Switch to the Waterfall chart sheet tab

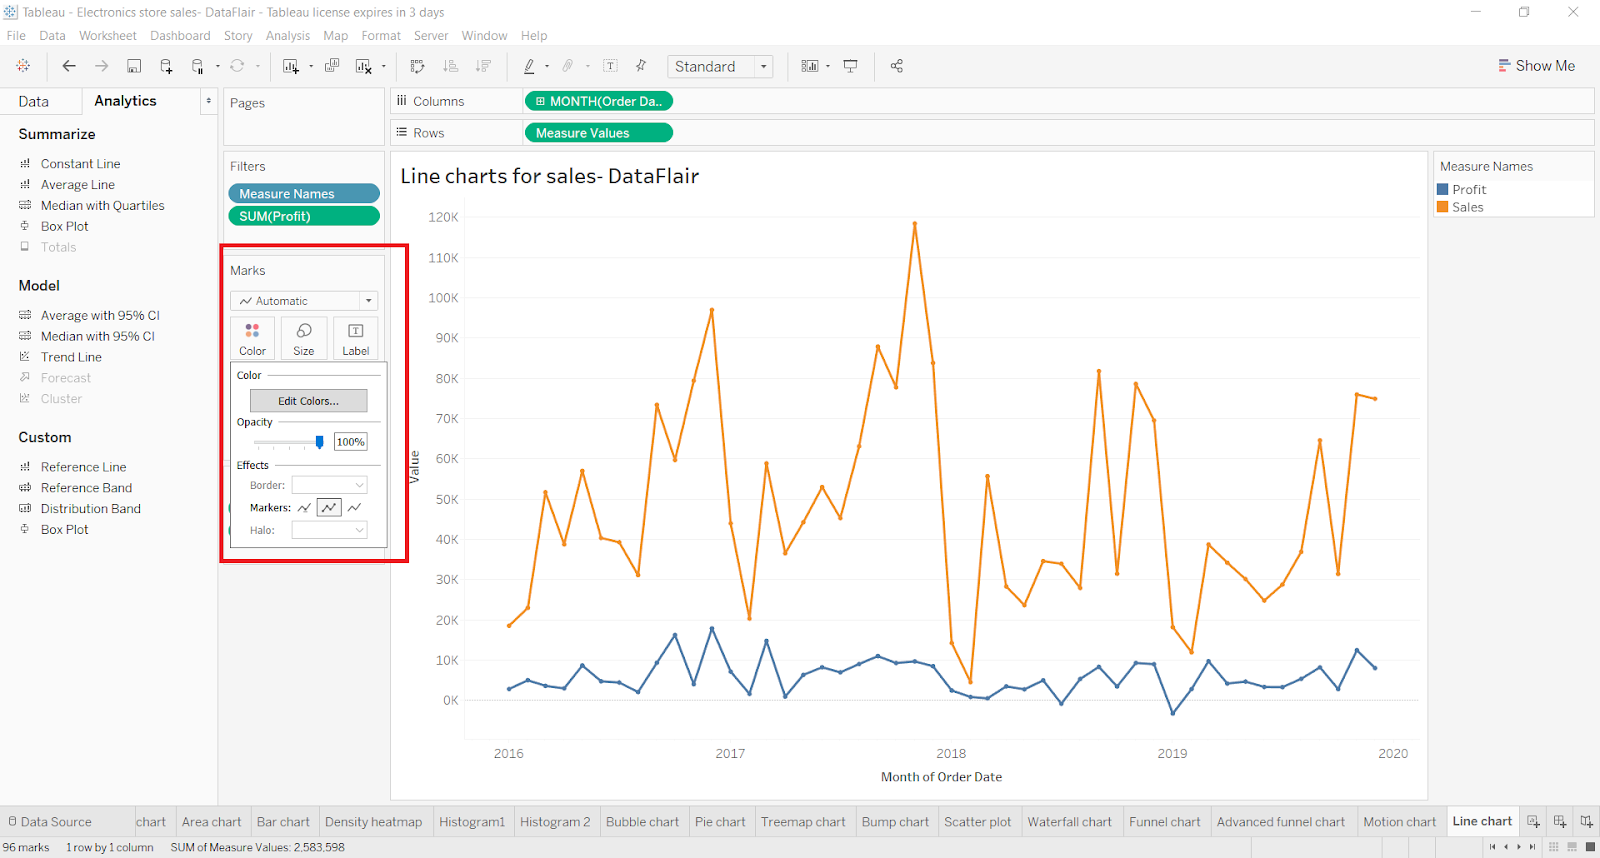pyautogui.click(x=1069, y=822)
